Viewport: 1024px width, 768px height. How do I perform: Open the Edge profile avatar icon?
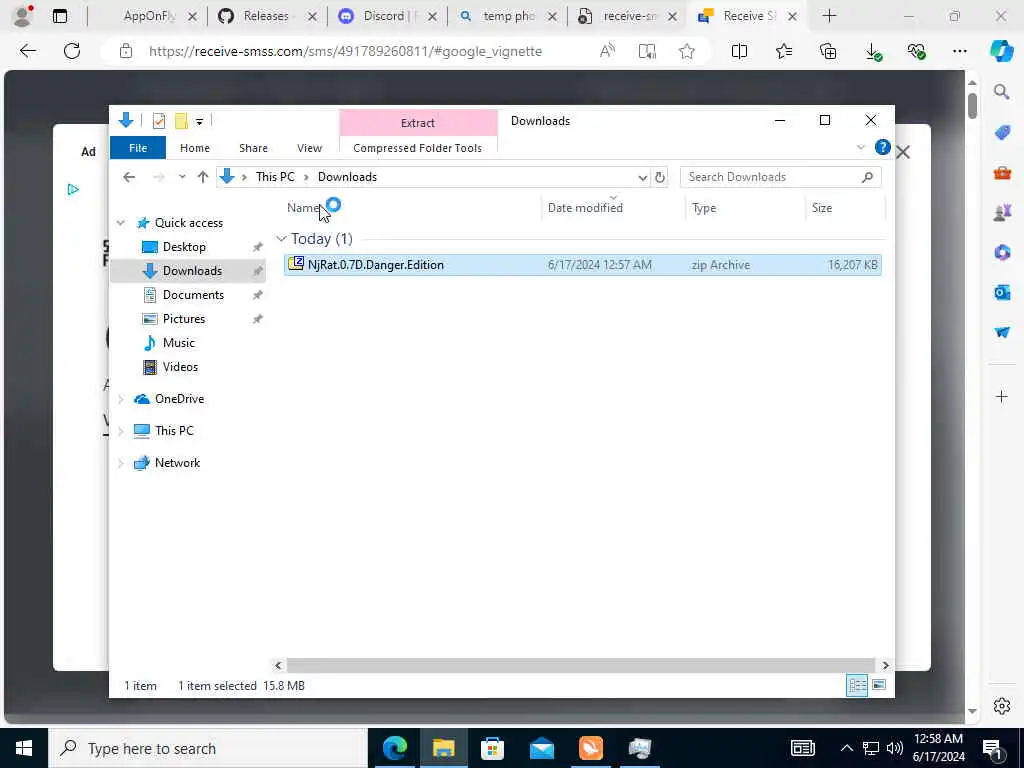click(22, 16)
